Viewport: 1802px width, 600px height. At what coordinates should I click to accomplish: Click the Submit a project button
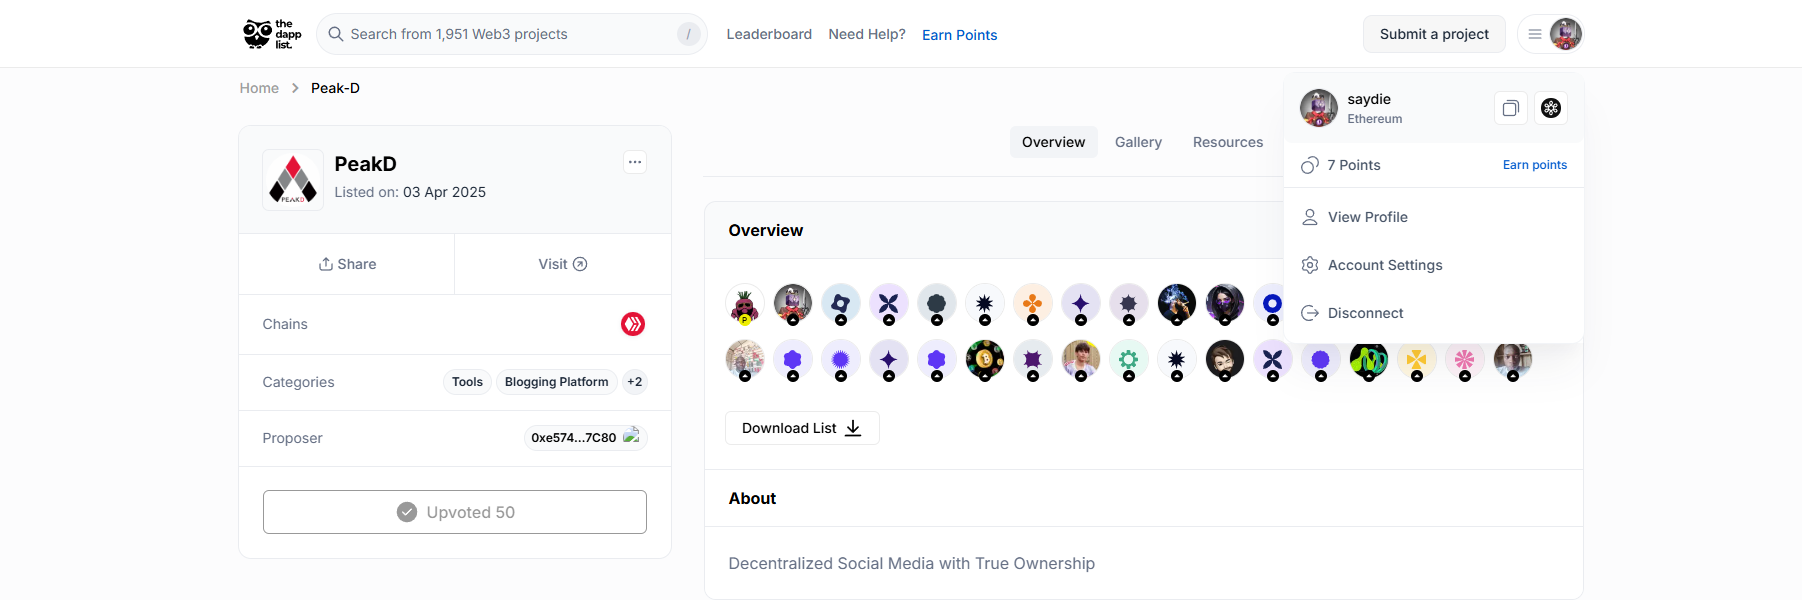tap(1434, 34)
